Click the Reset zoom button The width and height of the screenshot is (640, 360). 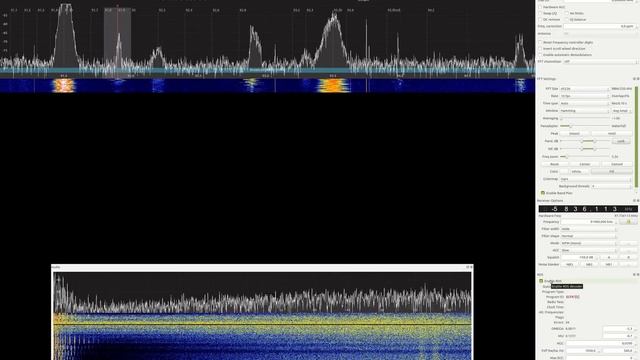tap(554, 164)
